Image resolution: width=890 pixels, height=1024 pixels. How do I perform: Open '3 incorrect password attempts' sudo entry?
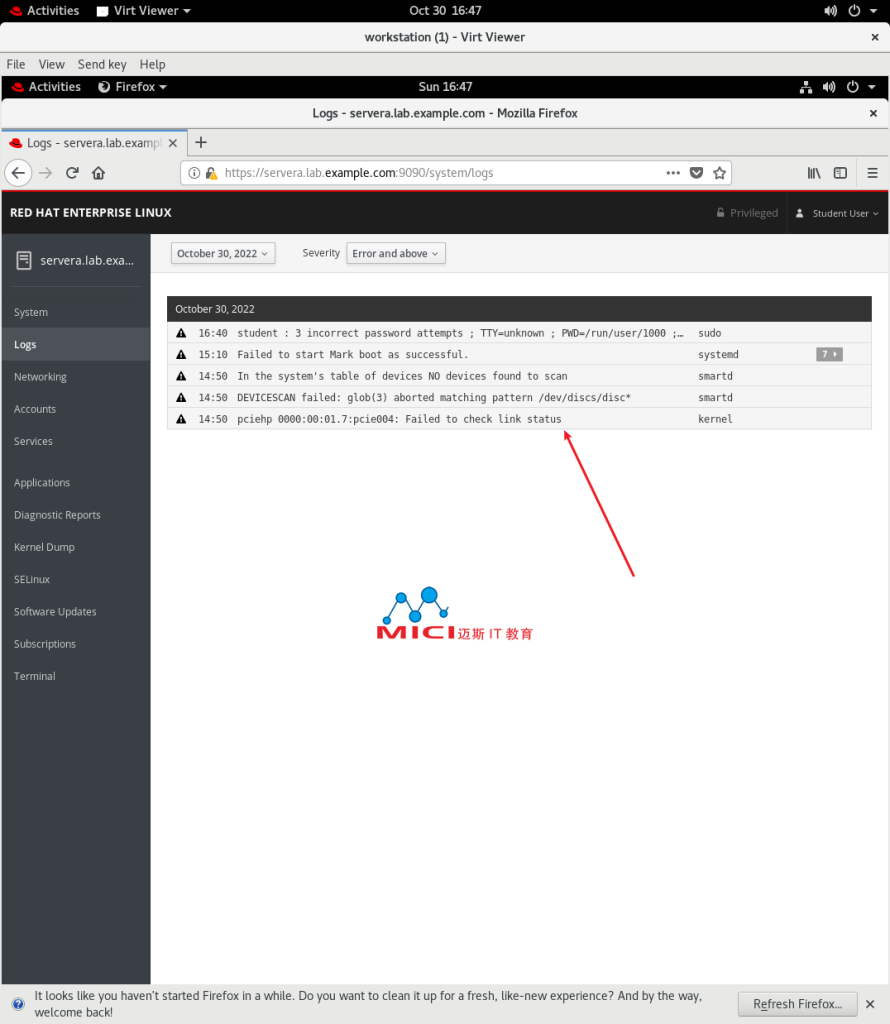[x=519, y=333]
